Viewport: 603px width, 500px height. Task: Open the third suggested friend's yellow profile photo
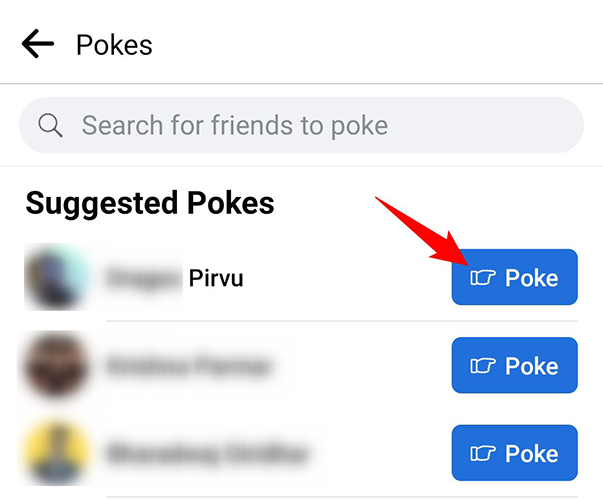pyautogui.click(x=57, y=453)
